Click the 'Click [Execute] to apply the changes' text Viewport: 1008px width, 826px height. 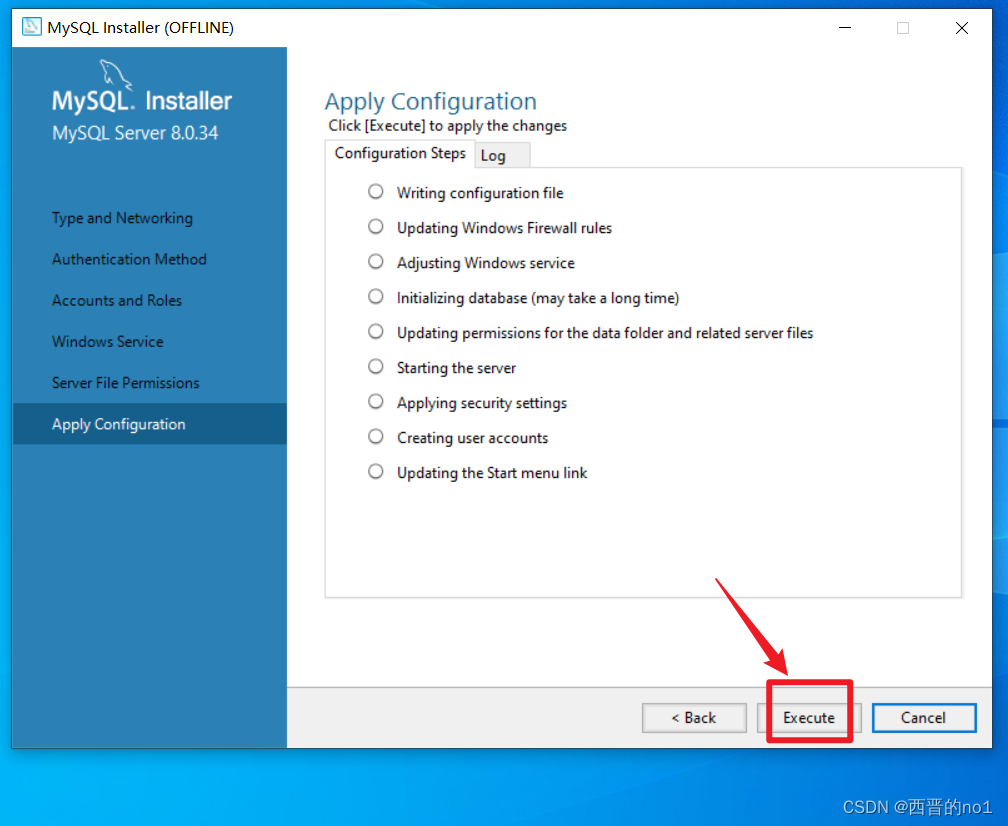448,125
